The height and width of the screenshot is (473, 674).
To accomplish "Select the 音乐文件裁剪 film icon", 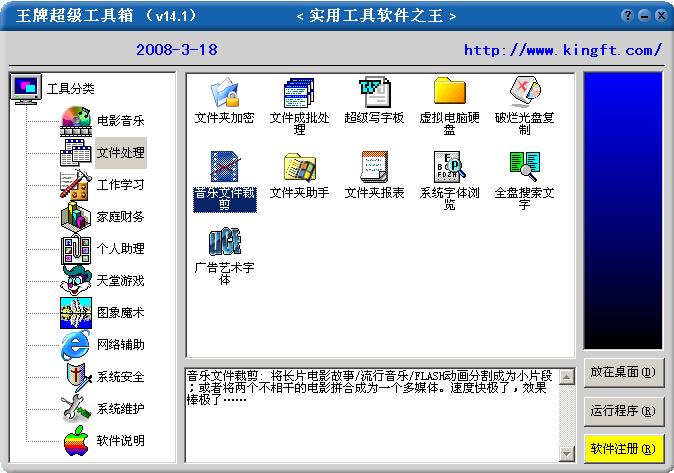I will [225, 167].
